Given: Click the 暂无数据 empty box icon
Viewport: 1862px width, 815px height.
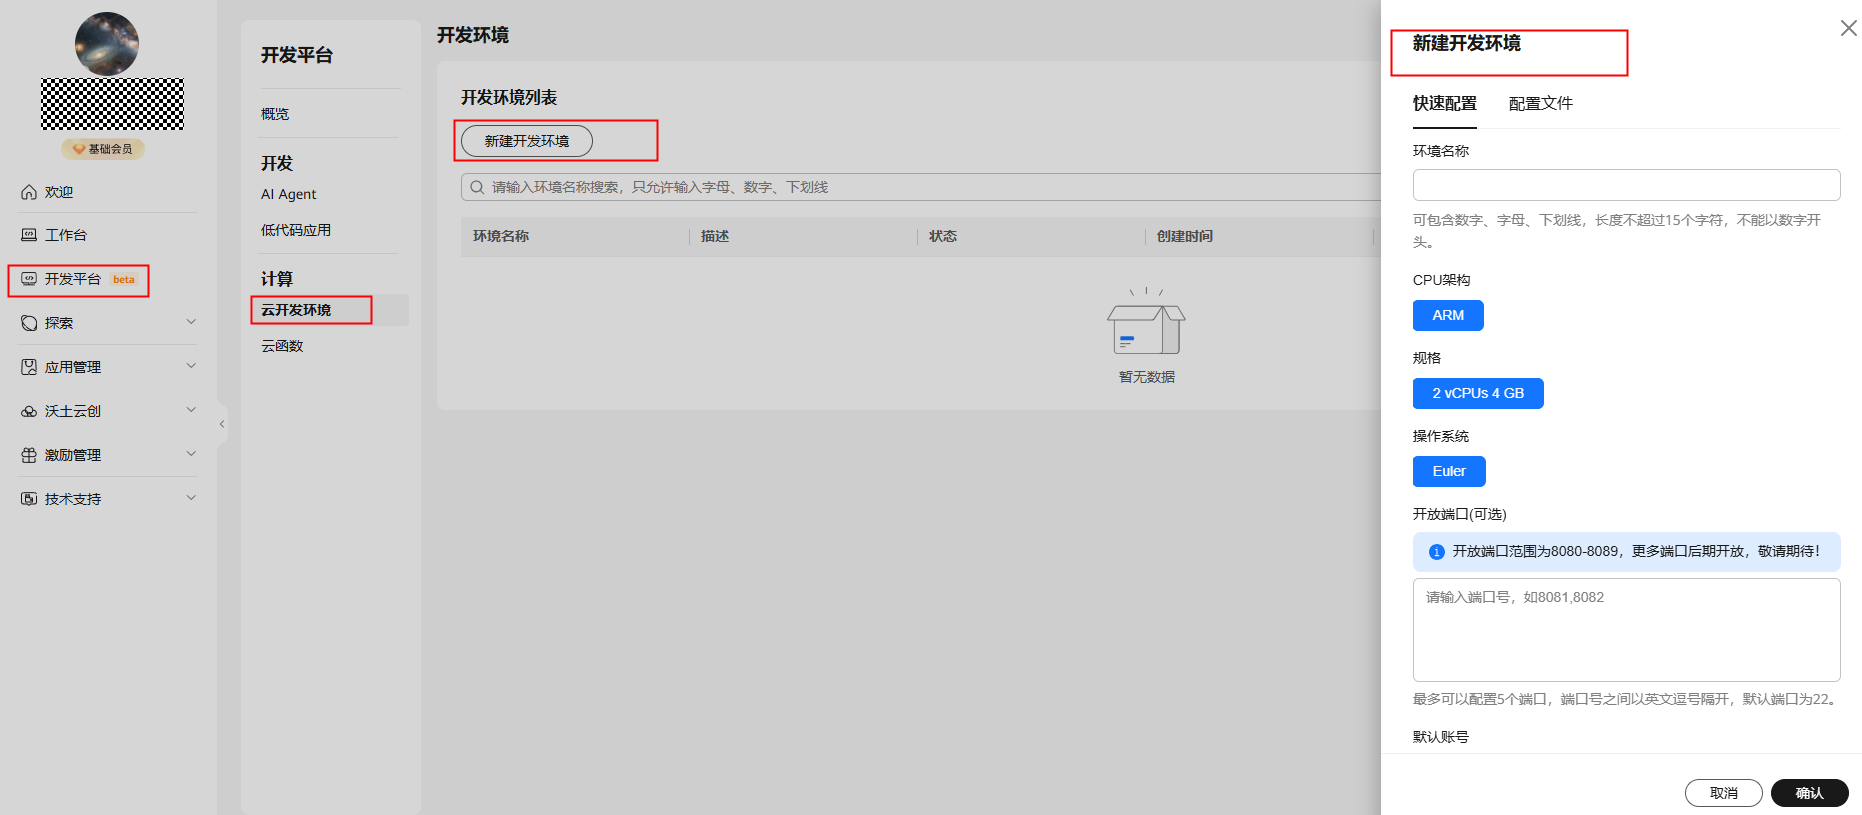Looking at the screenshot, I should click(x=1146, y=322).
